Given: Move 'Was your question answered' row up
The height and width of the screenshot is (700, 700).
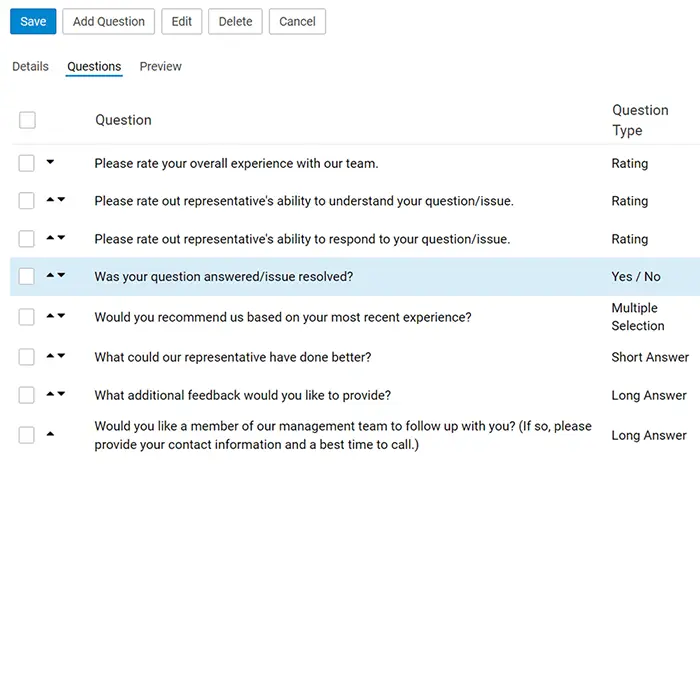Looking at the screenshot, I should pos(50,275).
